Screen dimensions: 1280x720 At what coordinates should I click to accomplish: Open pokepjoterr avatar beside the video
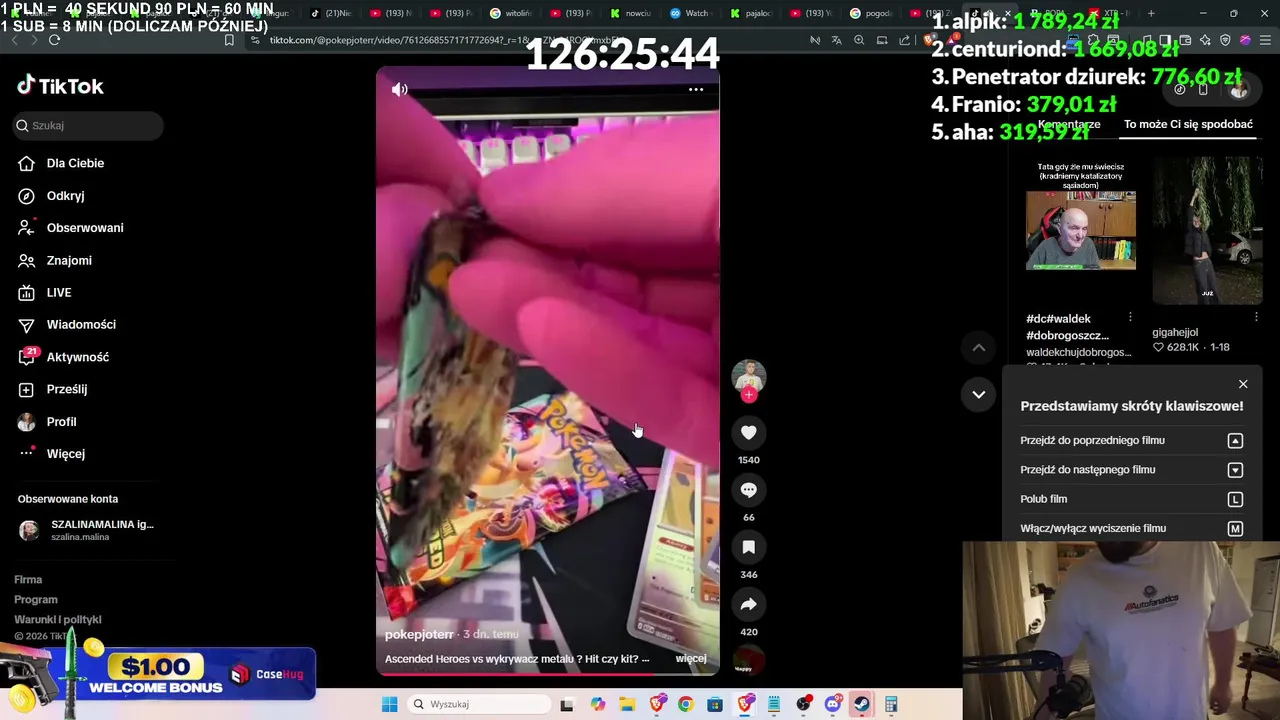coord(749,376)
